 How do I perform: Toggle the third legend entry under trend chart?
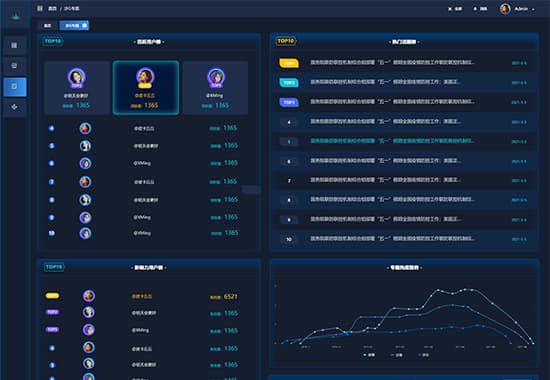424,355
